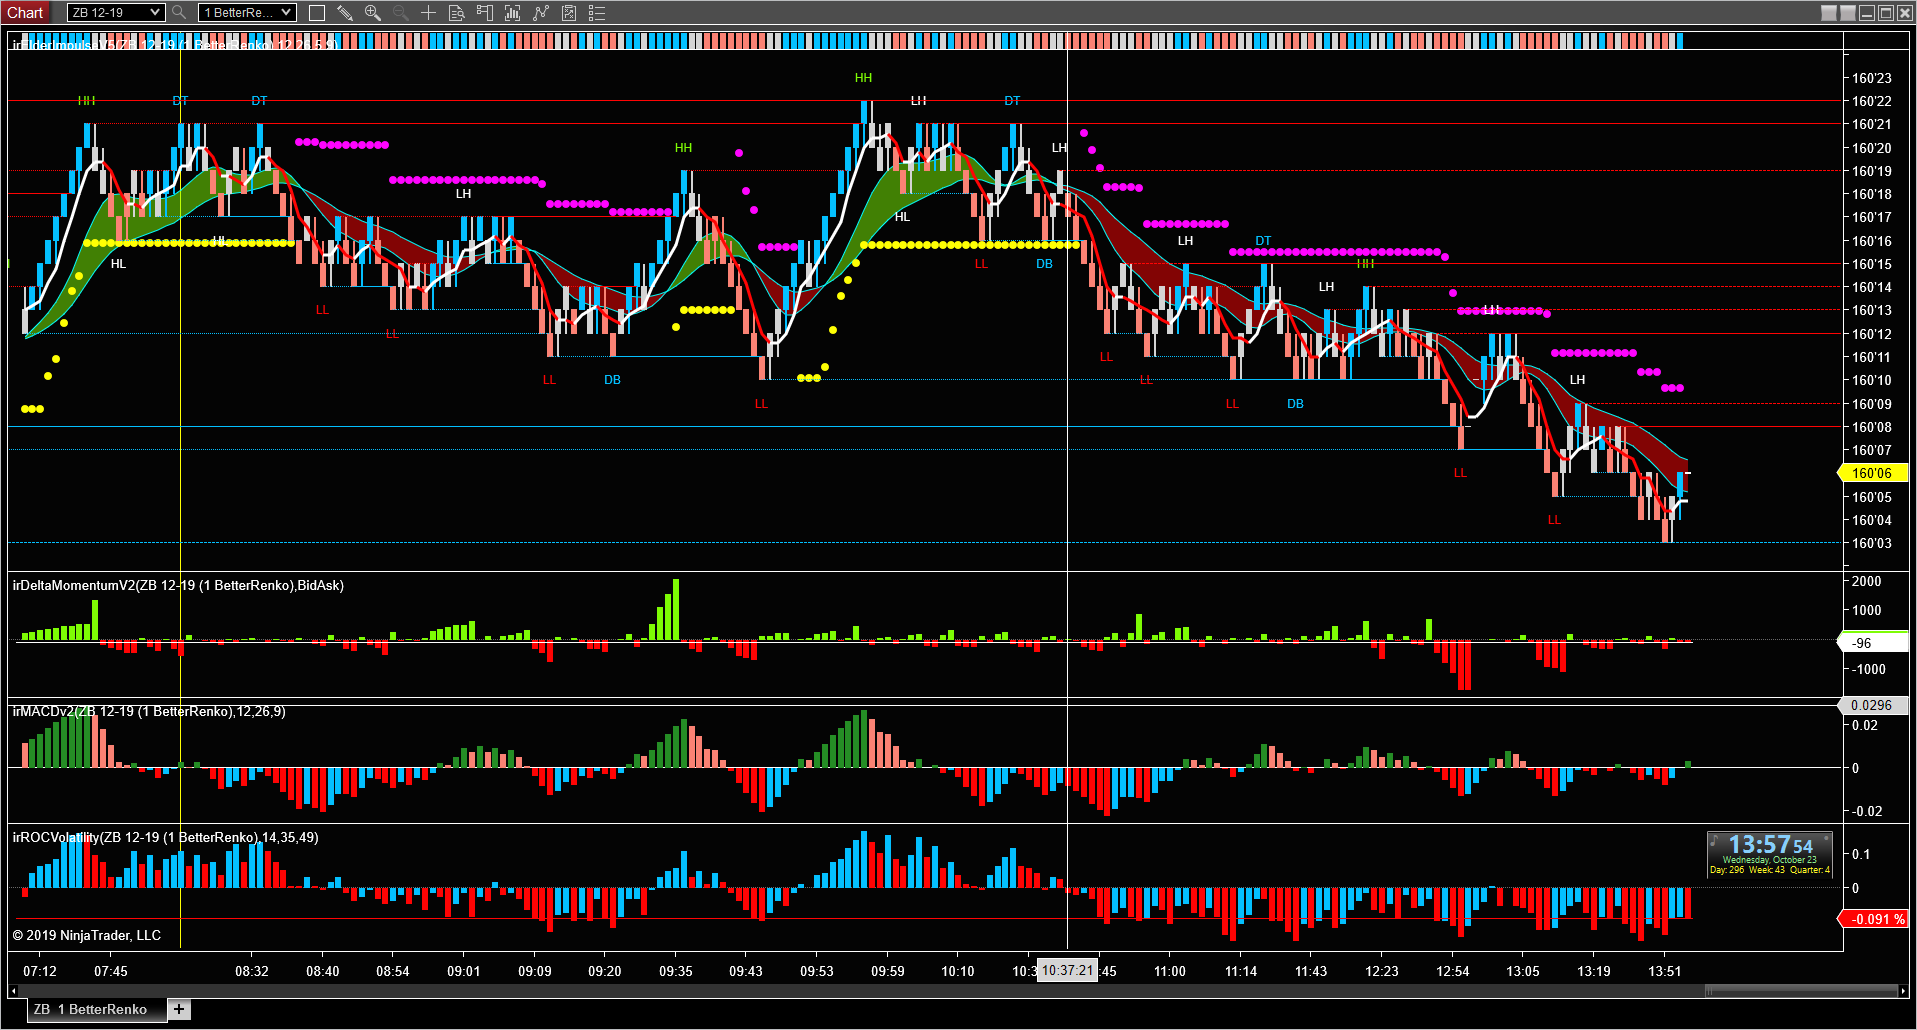This screenshot has height=1030, width=1917.
Task: Open the Indicators icon in toolbar
Action: tap(513, 13)
